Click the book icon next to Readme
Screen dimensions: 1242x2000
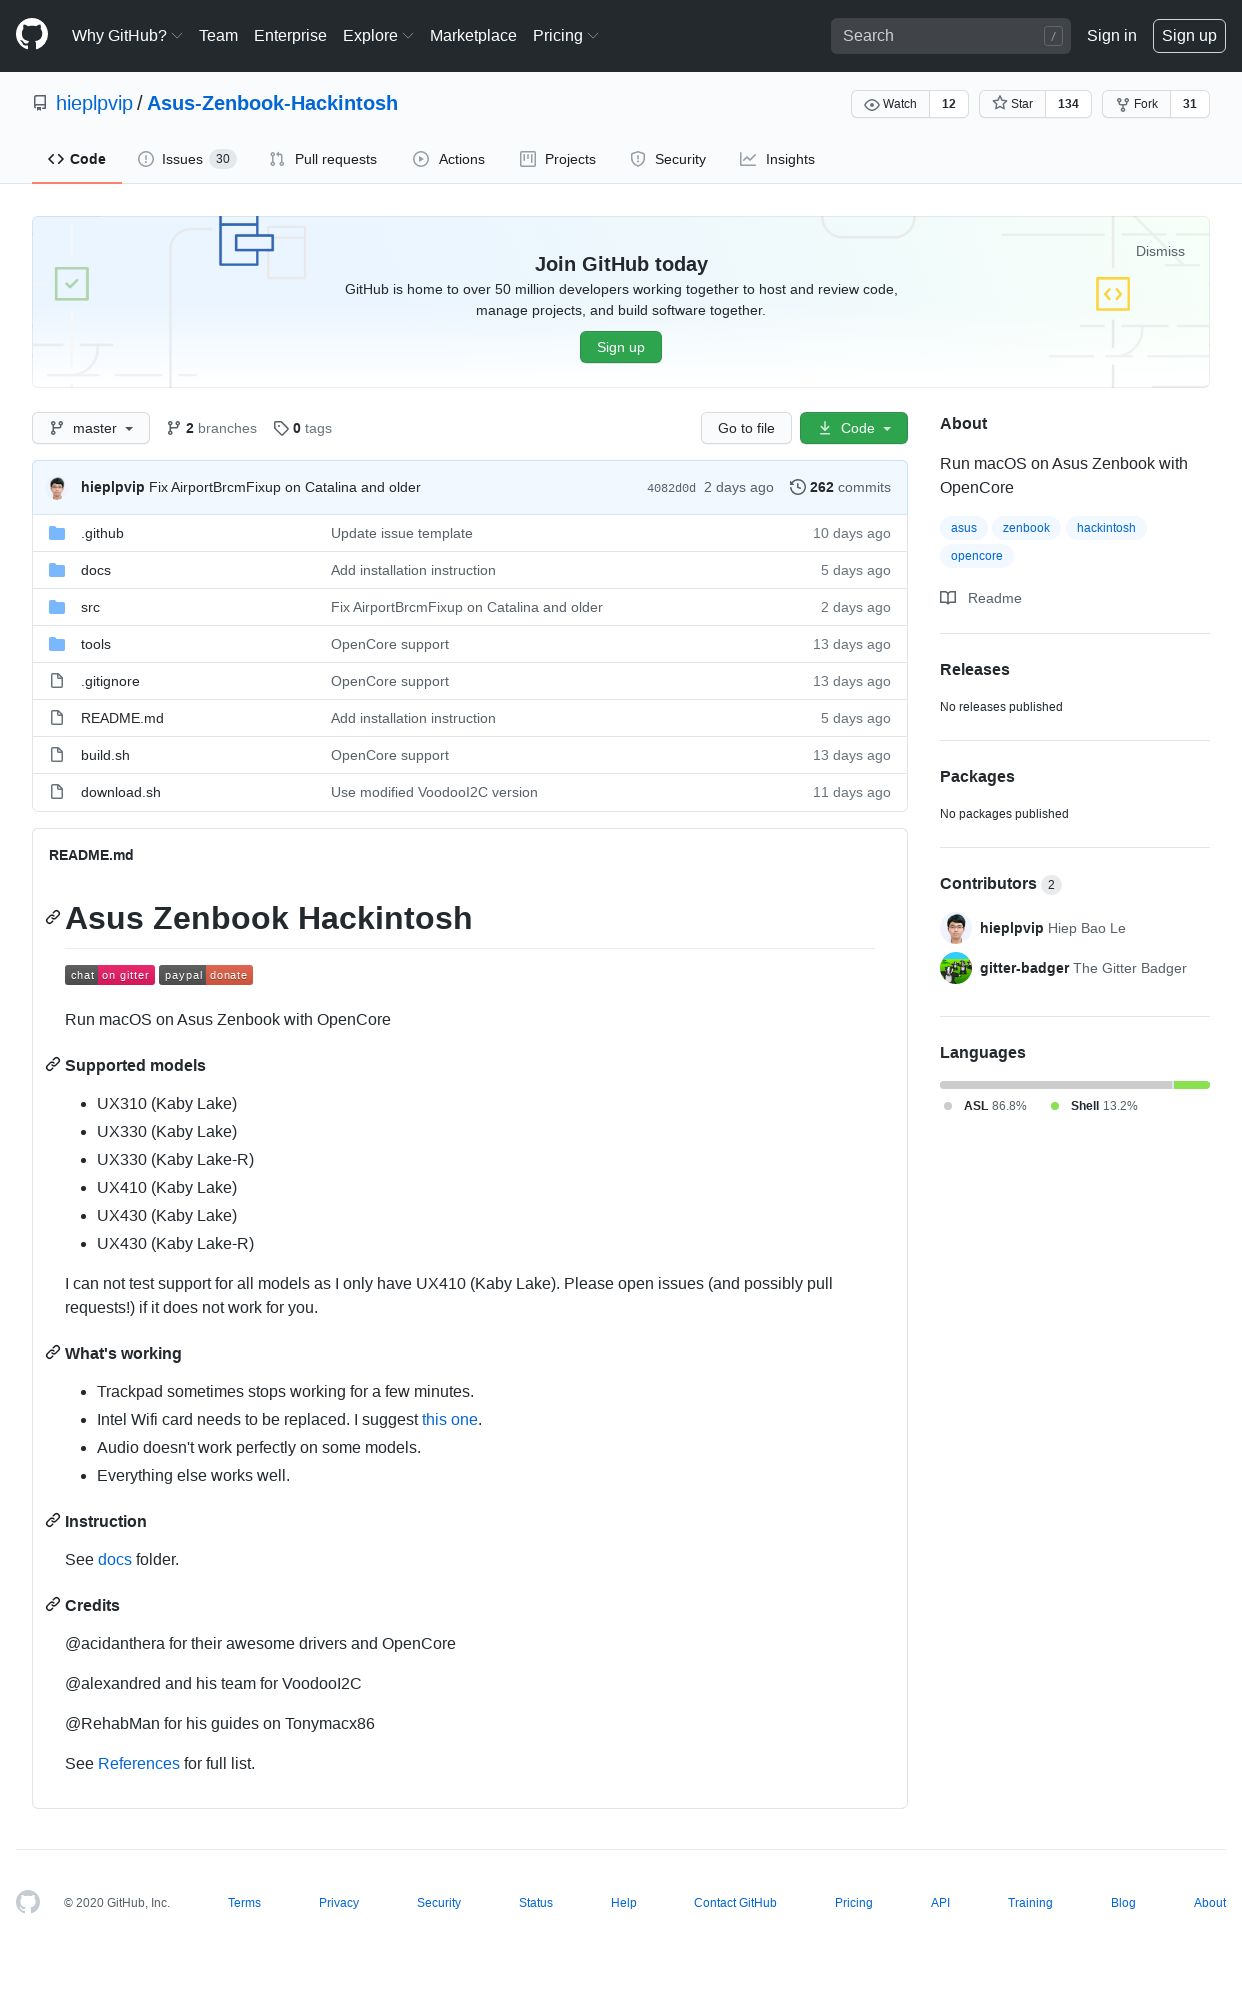(x=948, y=598)
